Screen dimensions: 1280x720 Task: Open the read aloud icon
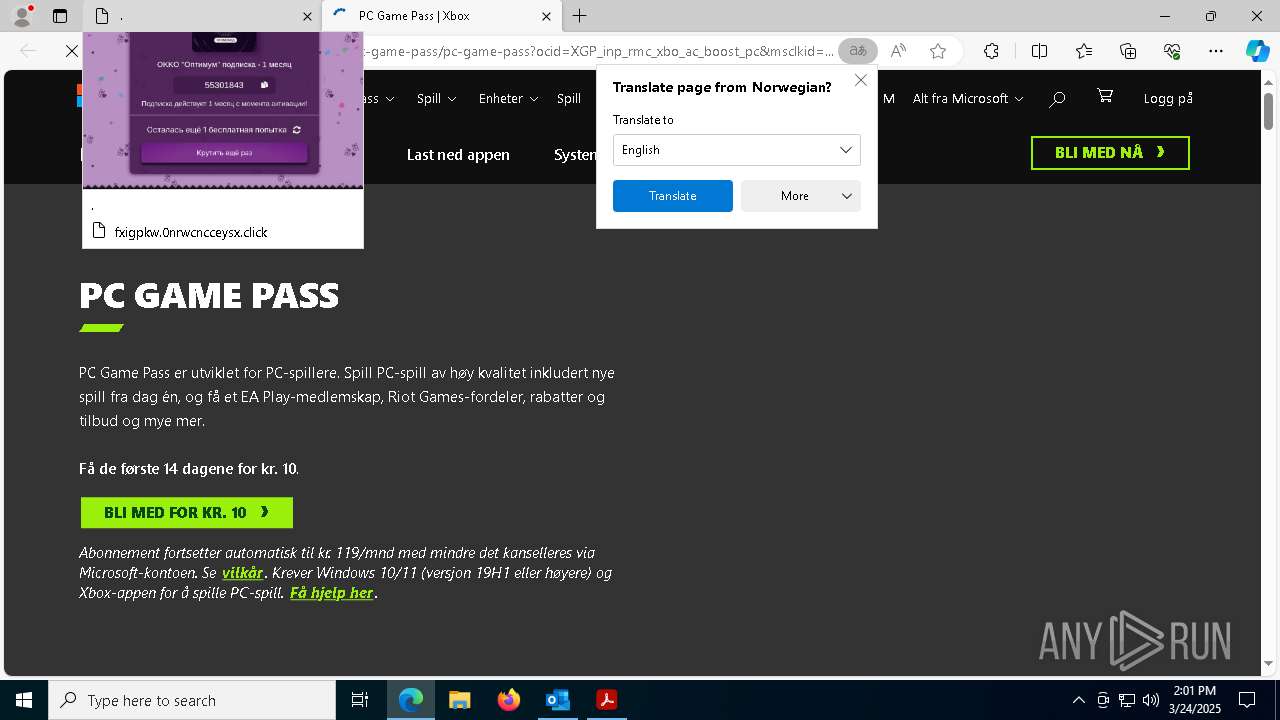click(898, 51)
